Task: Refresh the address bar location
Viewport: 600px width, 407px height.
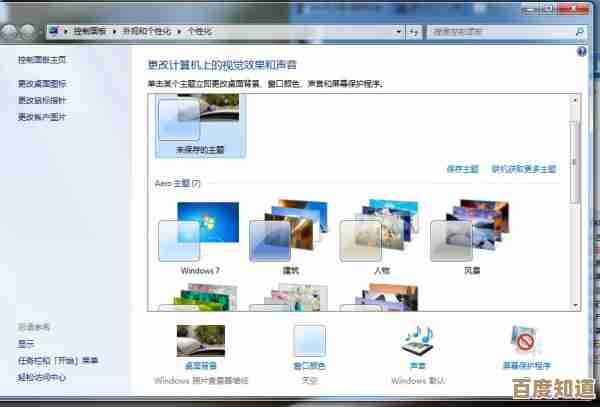Action: (x=414, y=32)
